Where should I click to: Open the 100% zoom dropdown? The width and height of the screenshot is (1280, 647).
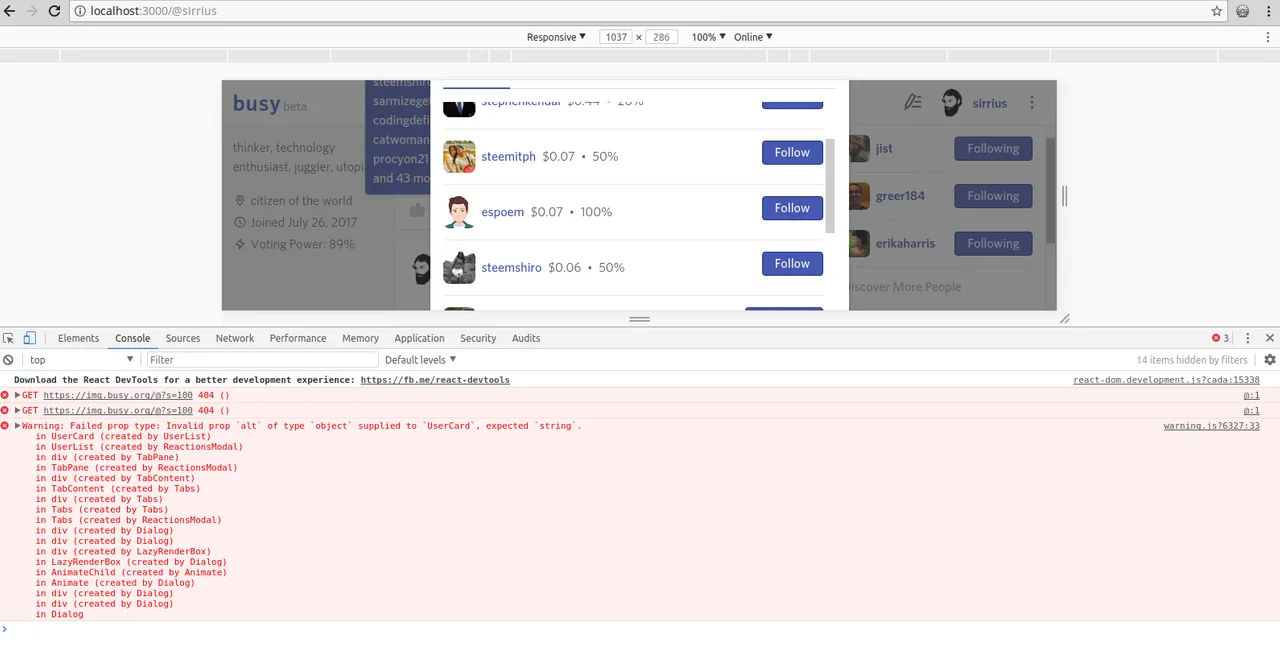(x=709, y=37)
